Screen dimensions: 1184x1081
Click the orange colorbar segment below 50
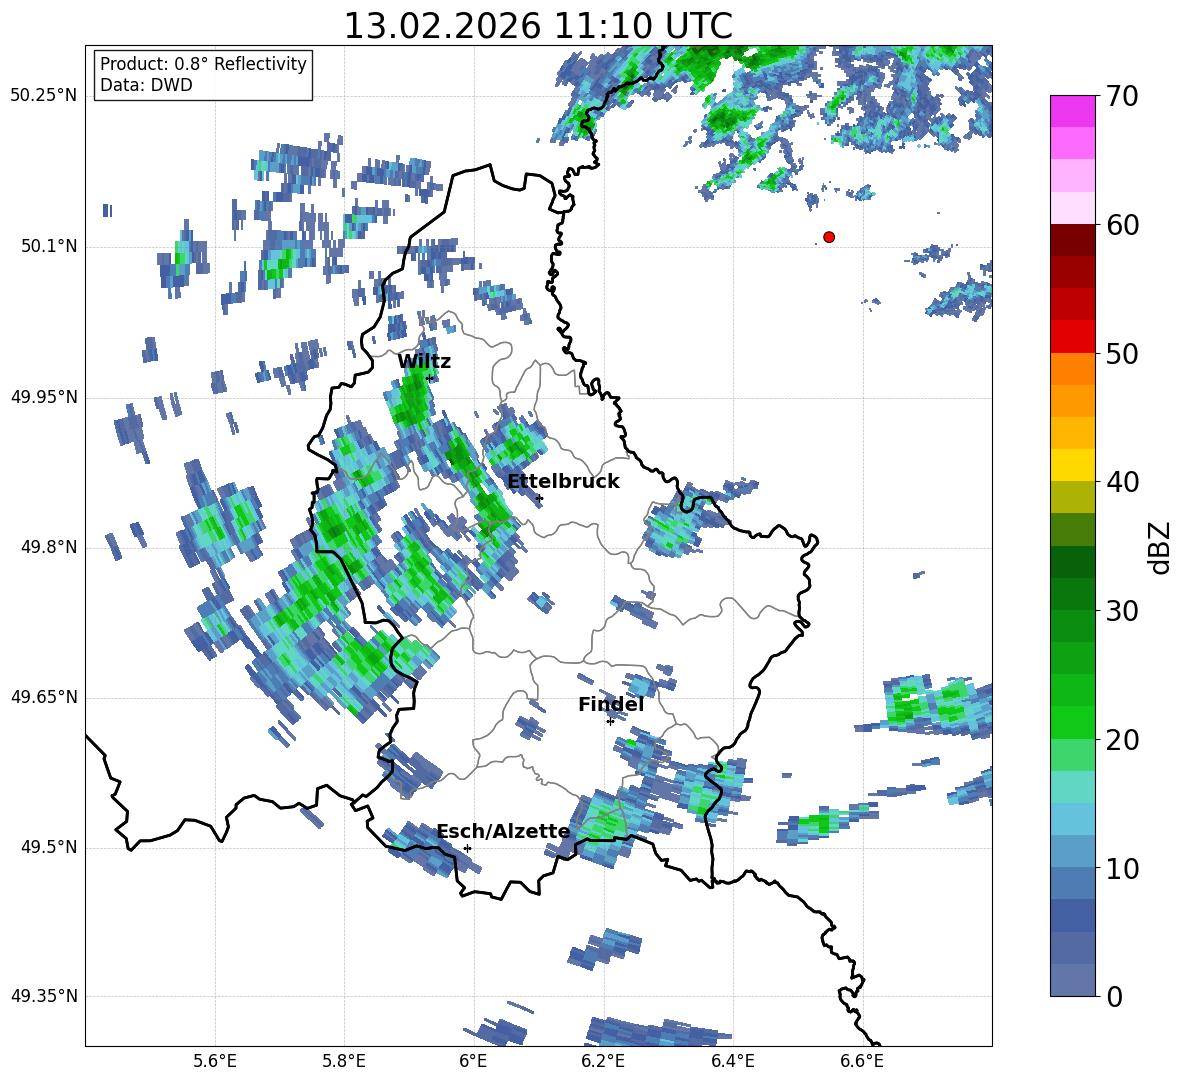[x=1072, y=369]
